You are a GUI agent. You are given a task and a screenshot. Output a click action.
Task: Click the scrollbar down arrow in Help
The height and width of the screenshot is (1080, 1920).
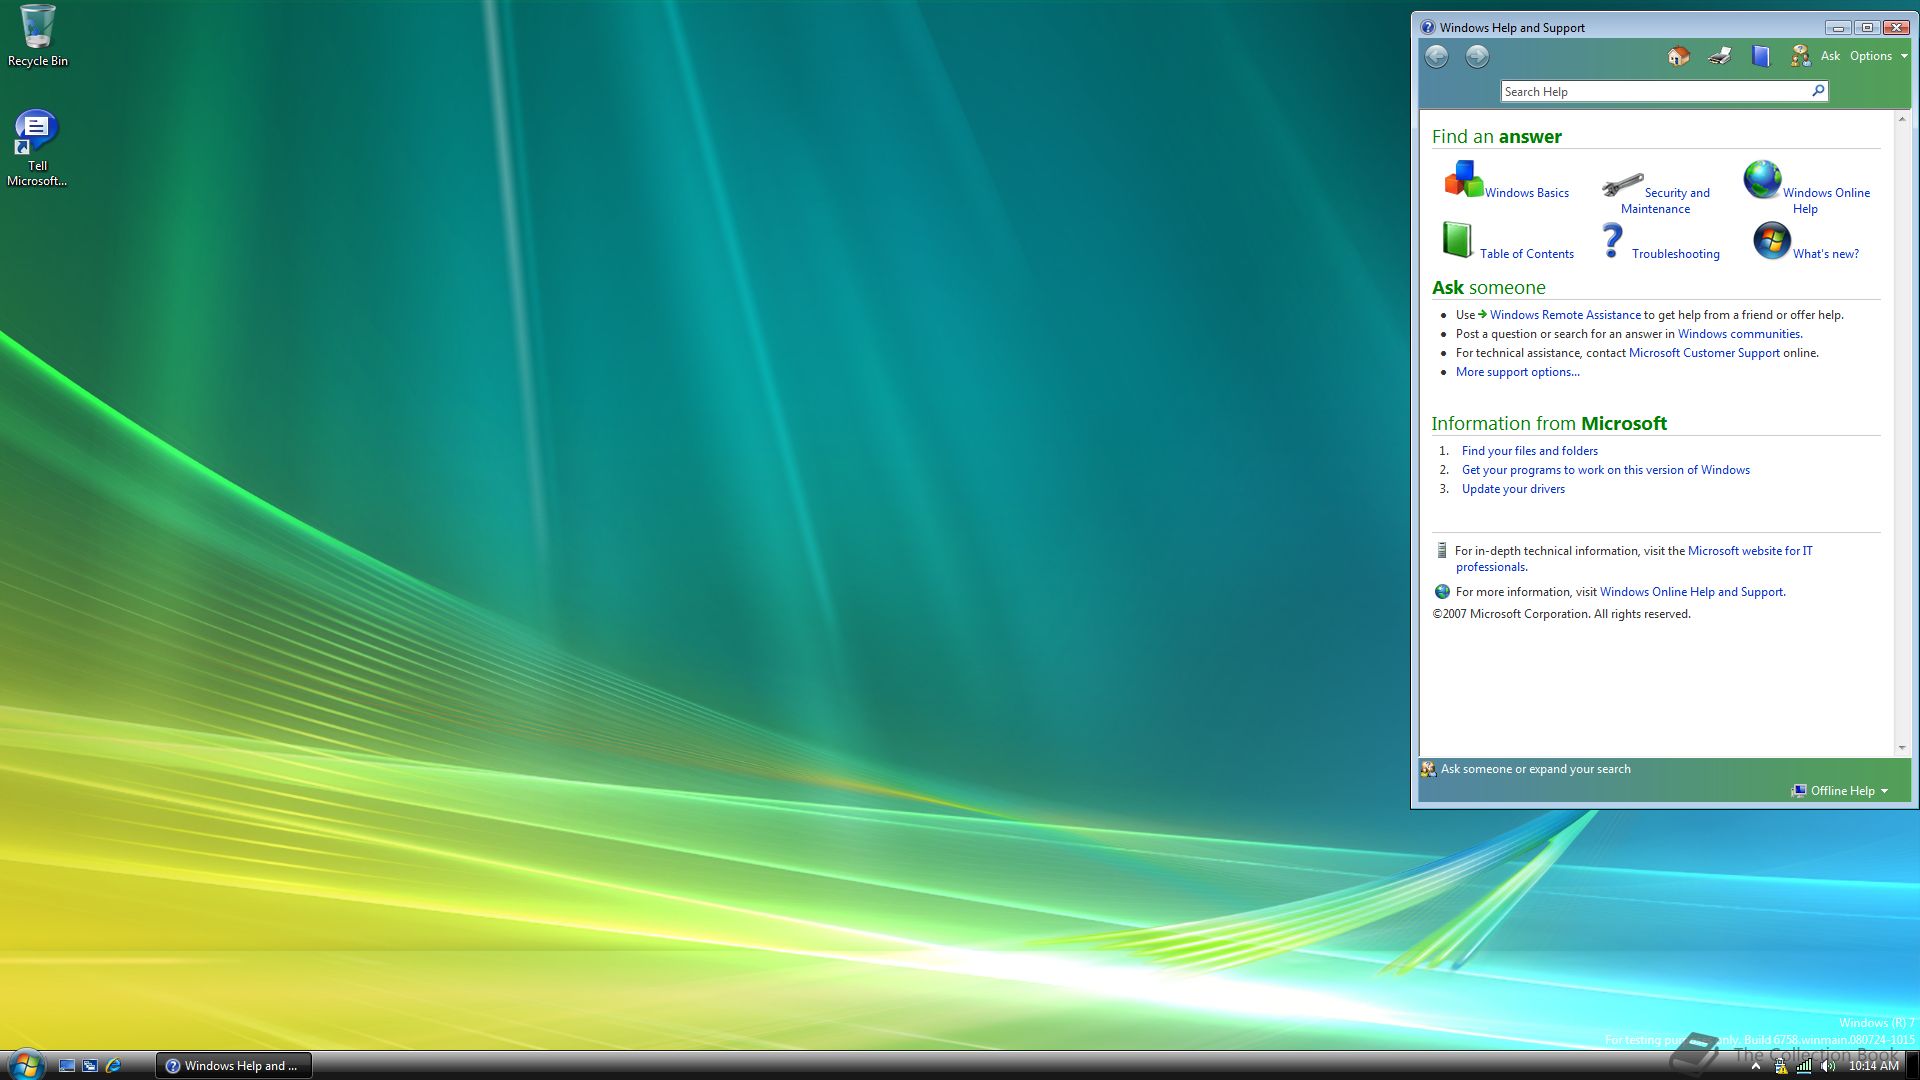[1902, 748]
